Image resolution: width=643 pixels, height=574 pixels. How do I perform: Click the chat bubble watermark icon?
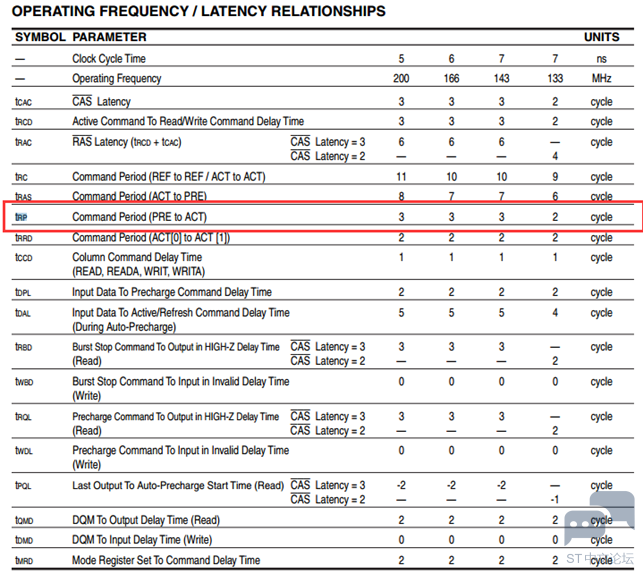point(600,518)
